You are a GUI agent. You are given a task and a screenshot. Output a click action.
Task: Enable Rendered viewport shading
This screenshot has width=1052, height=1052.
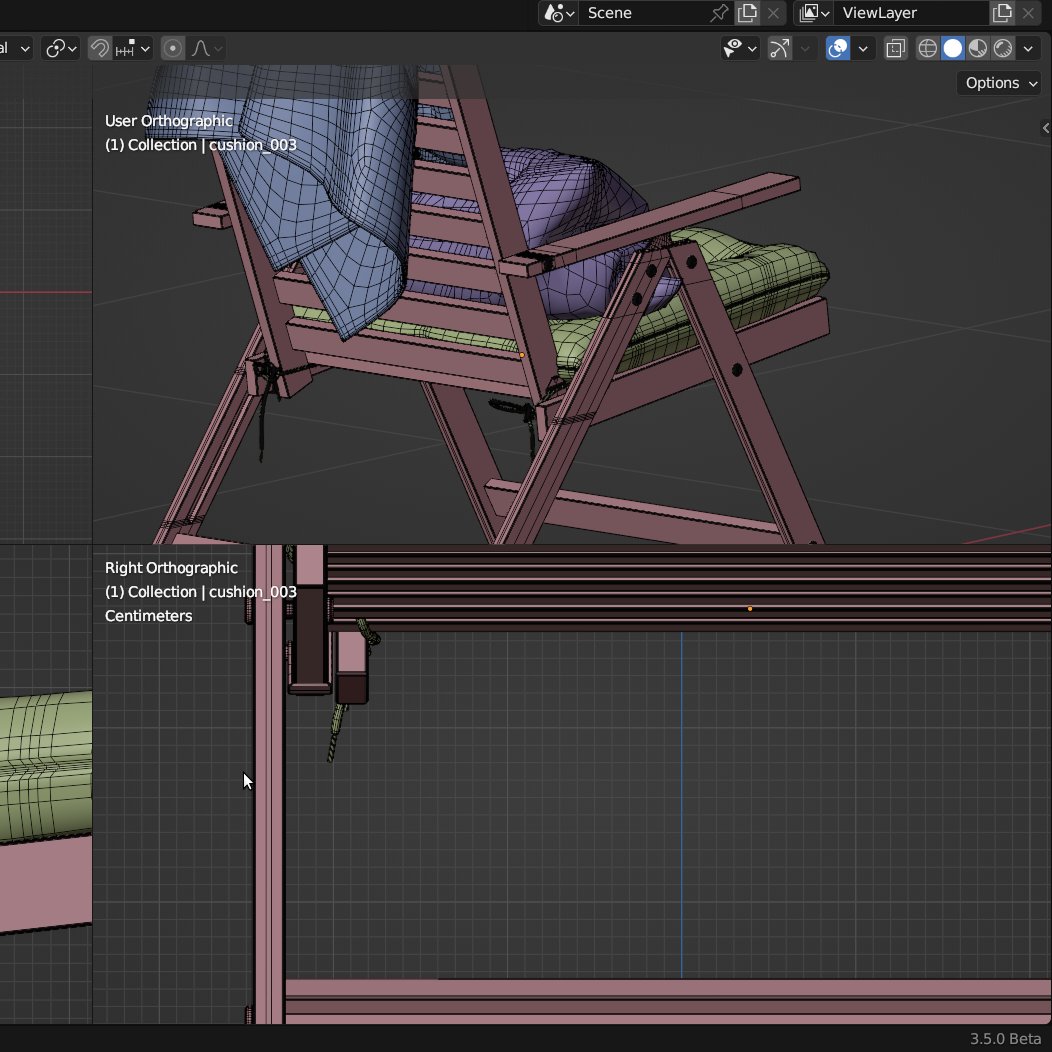tap(1002, 47)
